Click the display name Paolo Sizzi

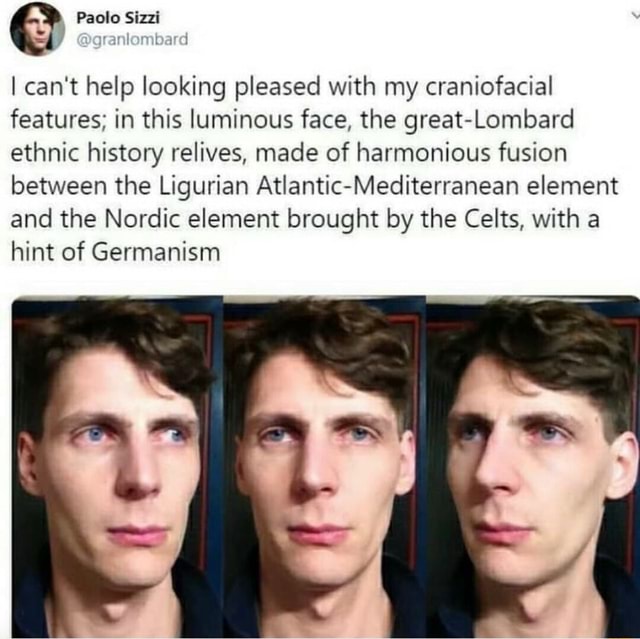pos(118,18)
